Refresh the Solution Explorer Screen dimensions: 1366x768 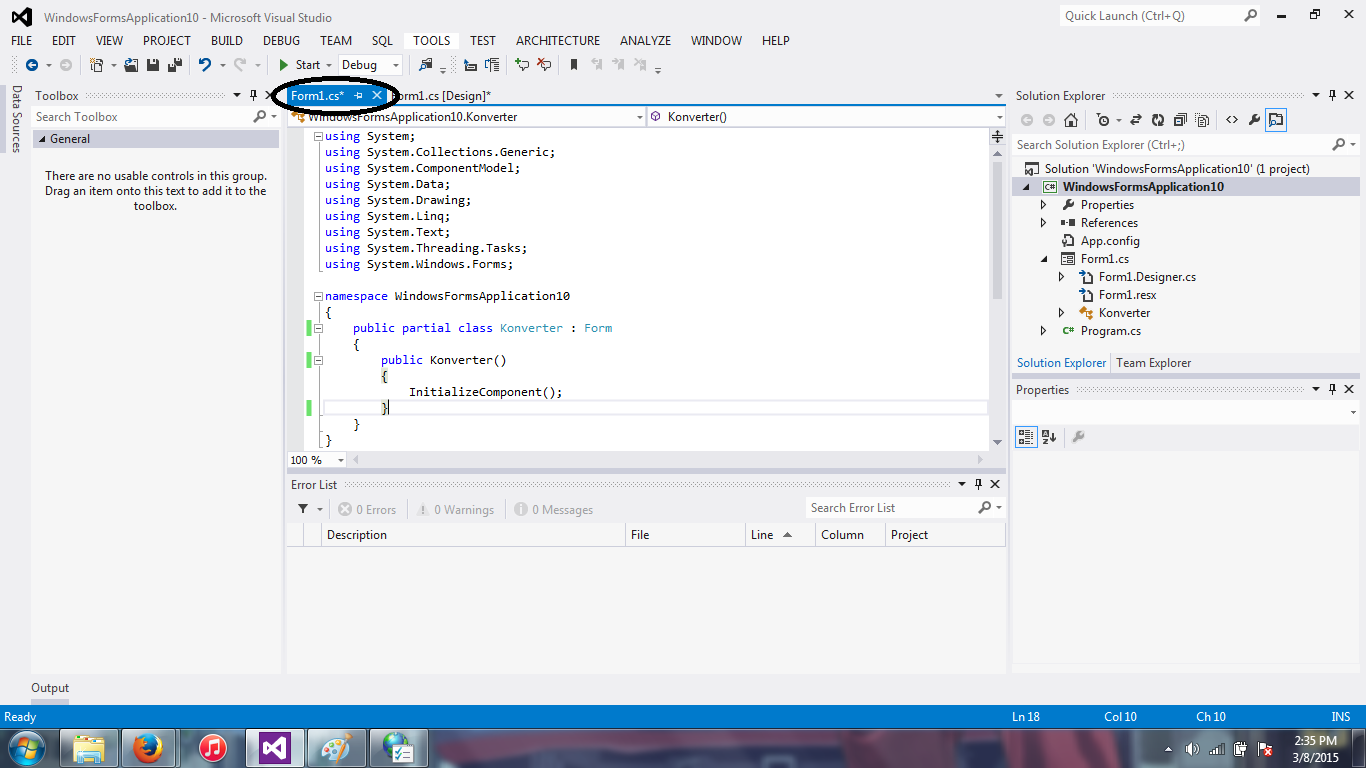[1158, 120]
